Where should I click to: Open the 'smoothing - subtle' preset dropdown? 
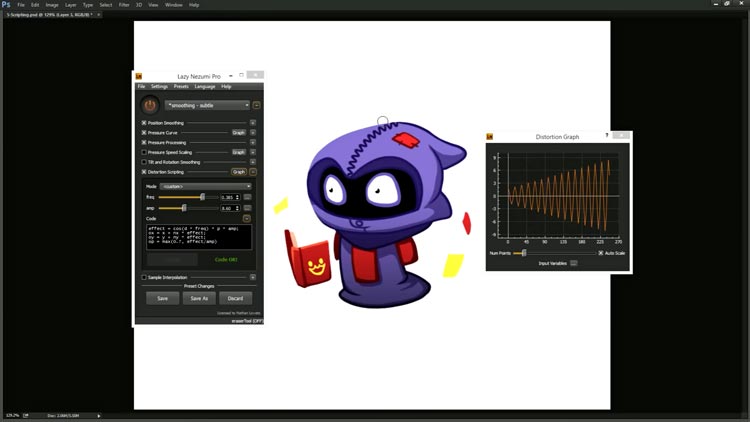[207, 105]
